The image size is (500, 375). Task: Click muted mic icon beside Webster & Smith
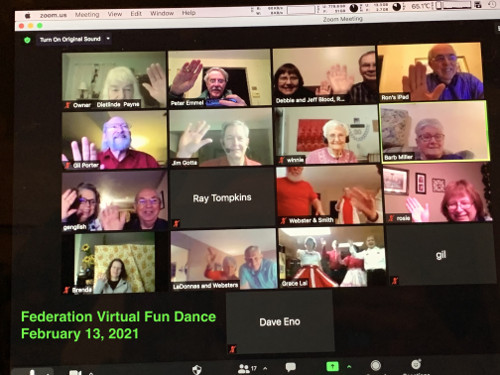coord(284,220)
